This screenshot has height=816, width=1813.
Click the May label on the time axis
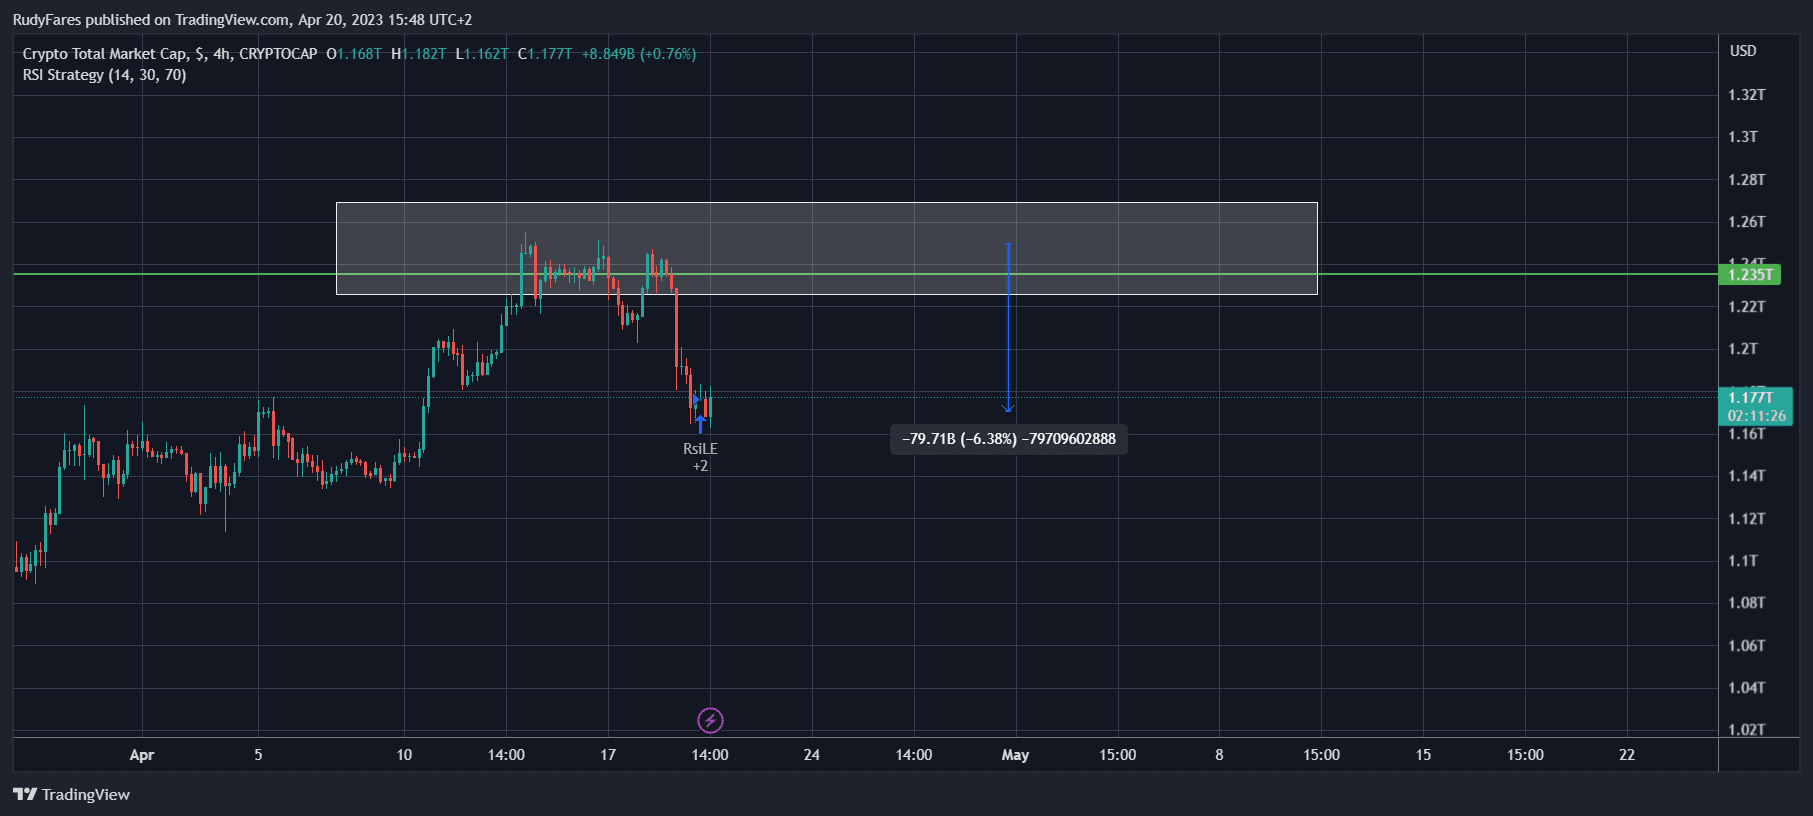[x=1015, y=755]
